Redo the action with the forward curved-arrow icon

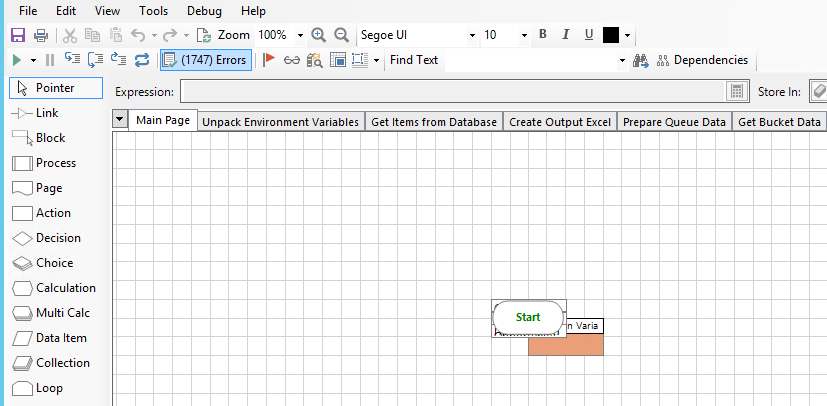coord(170,35)
